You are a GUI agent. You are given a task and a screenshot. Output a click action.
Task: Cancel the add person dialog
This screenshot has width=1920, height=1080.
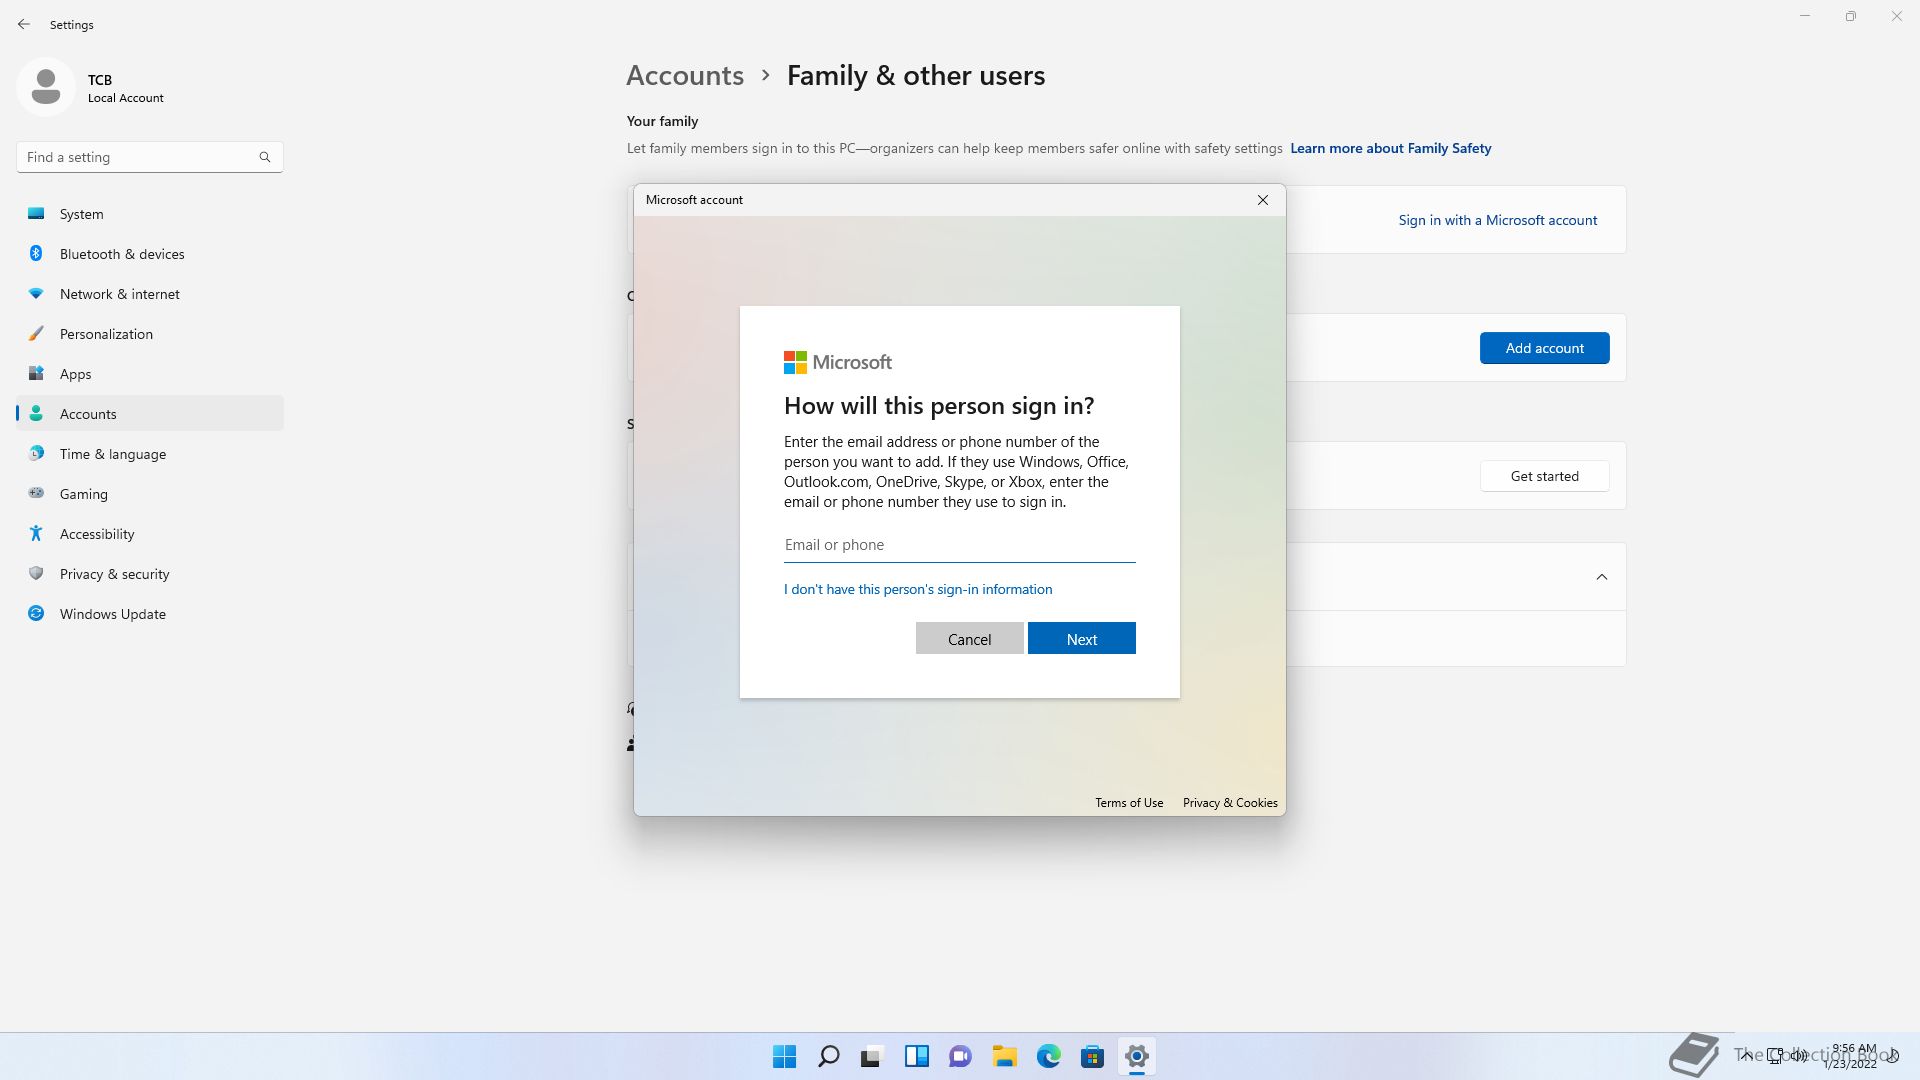969,638
